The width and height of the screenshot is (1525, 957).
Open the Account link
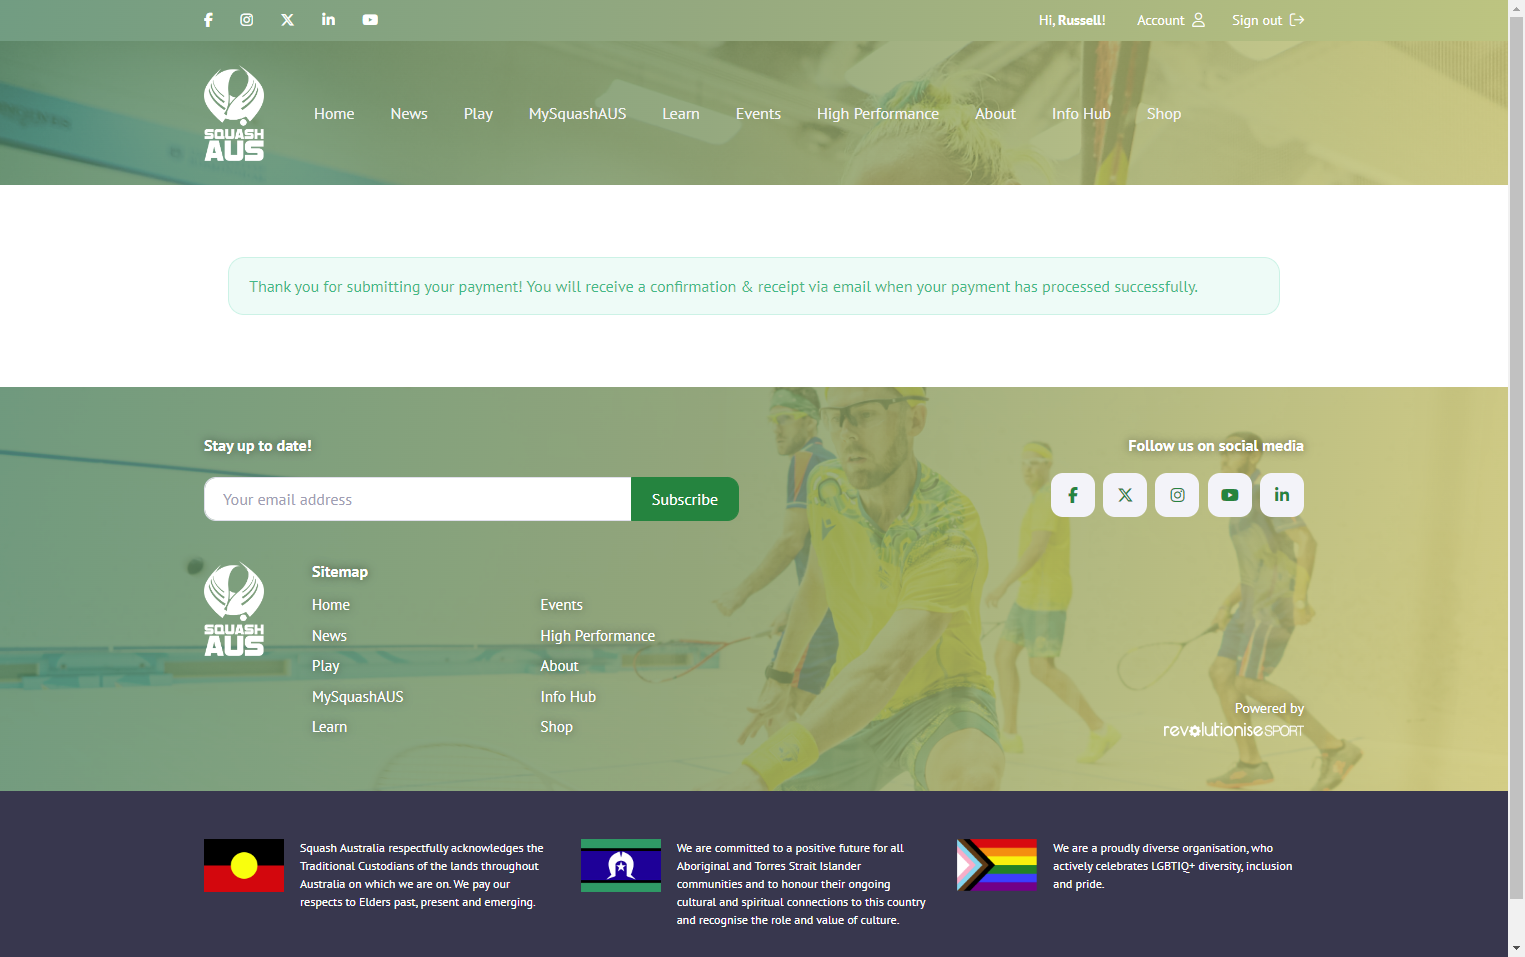(1171, 20)
